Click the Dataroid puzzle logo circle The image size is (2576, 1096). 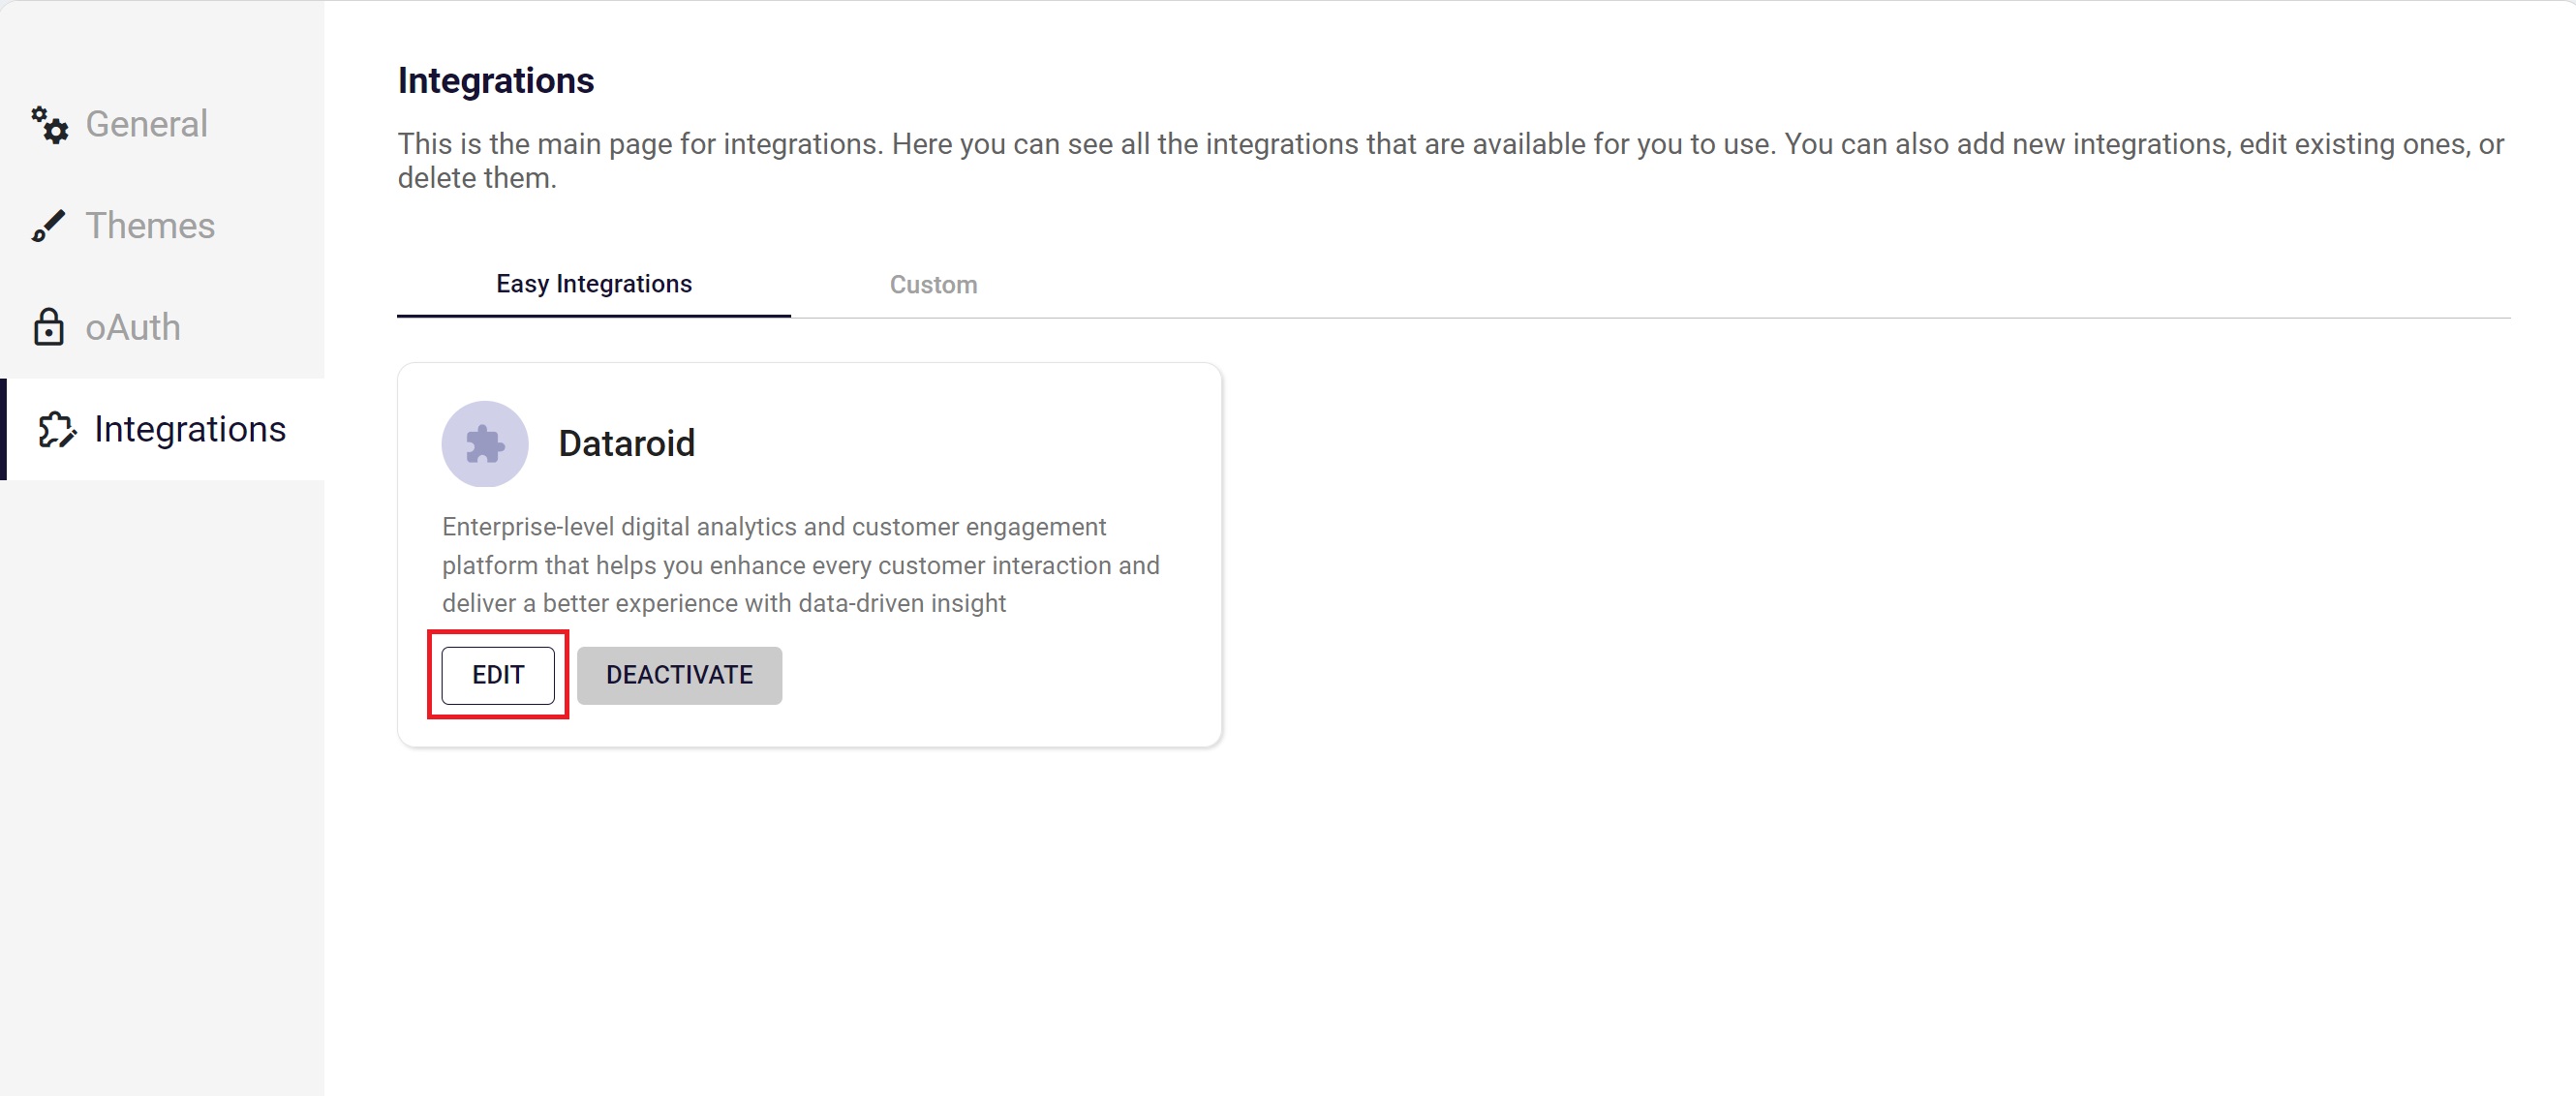[485, 444]
